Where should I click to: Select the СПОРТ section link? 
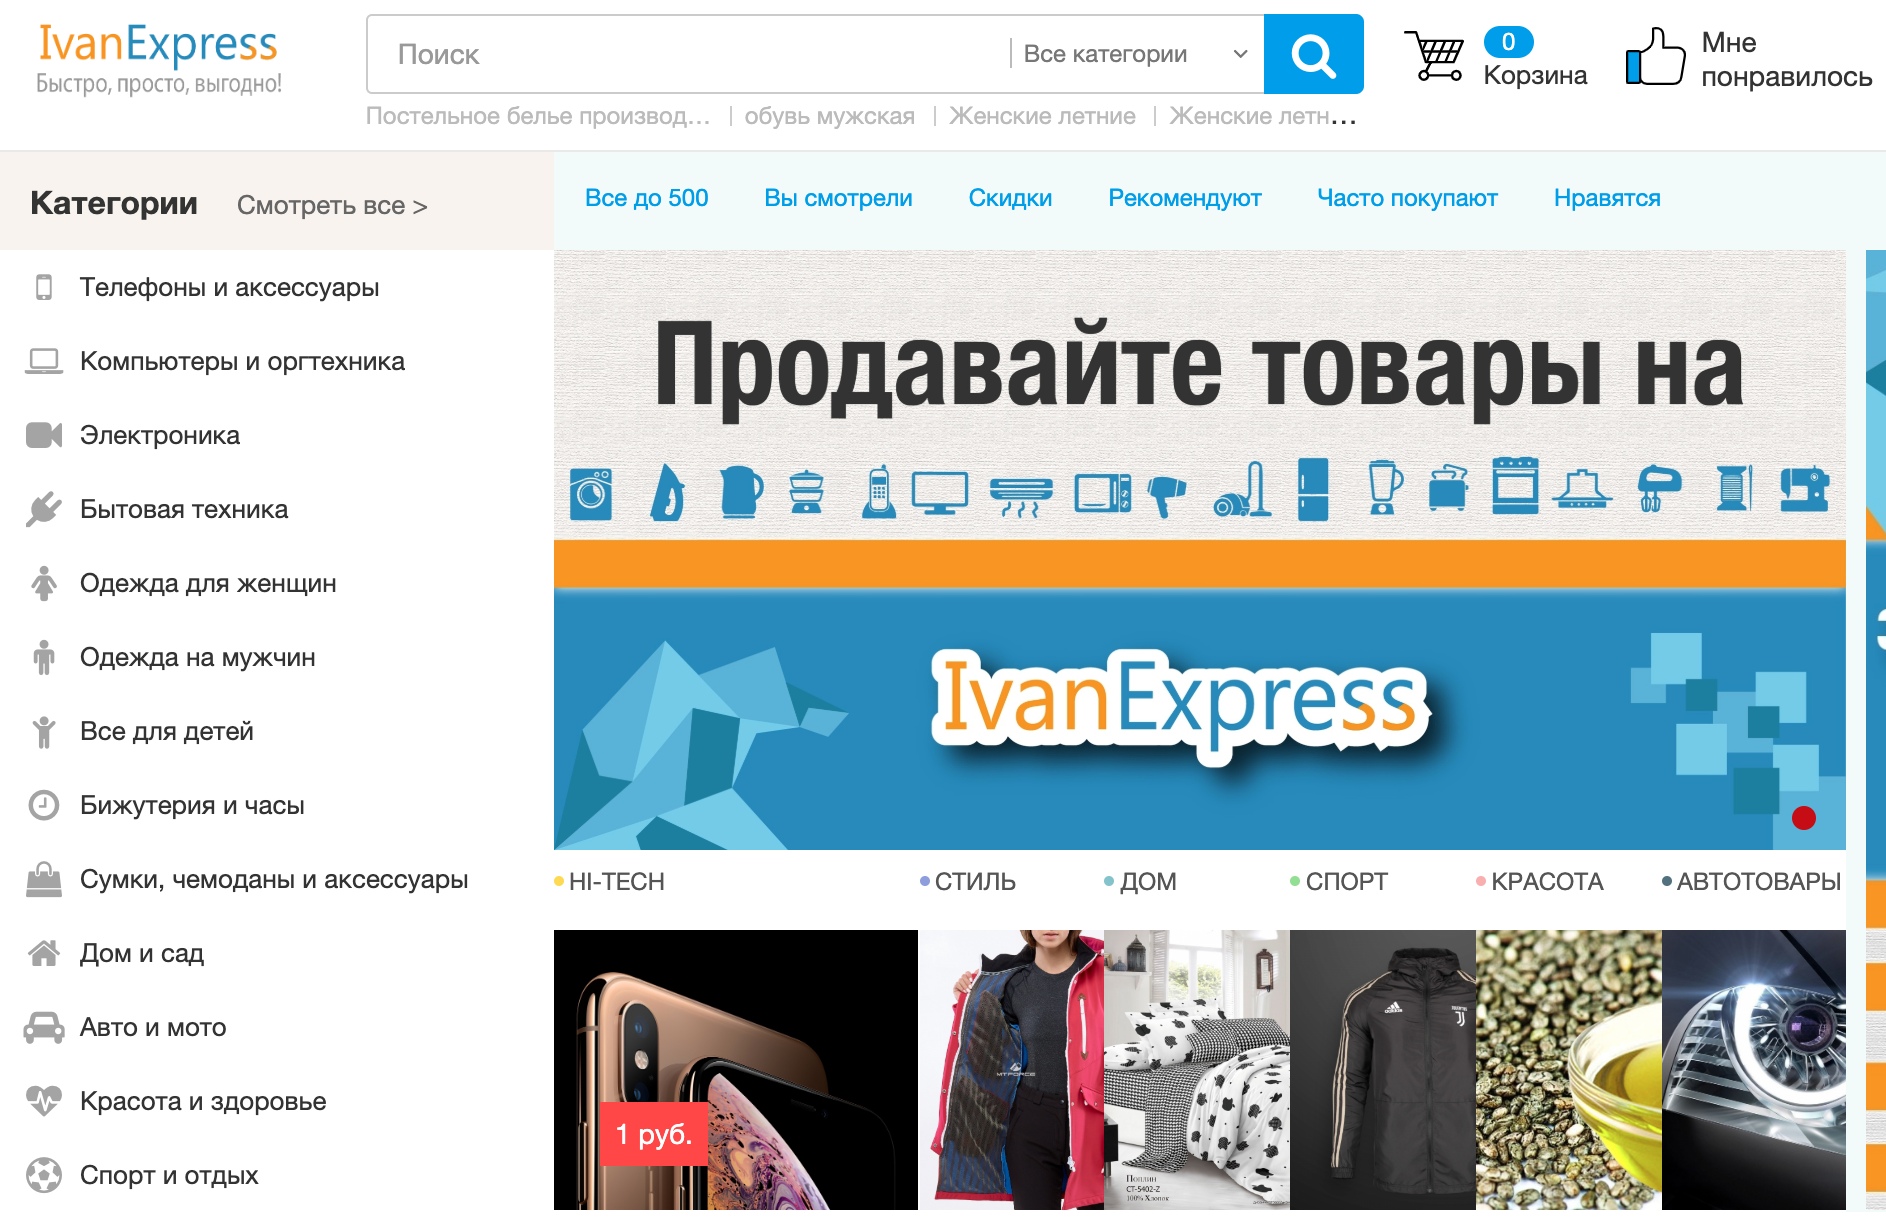[1338, 881]
